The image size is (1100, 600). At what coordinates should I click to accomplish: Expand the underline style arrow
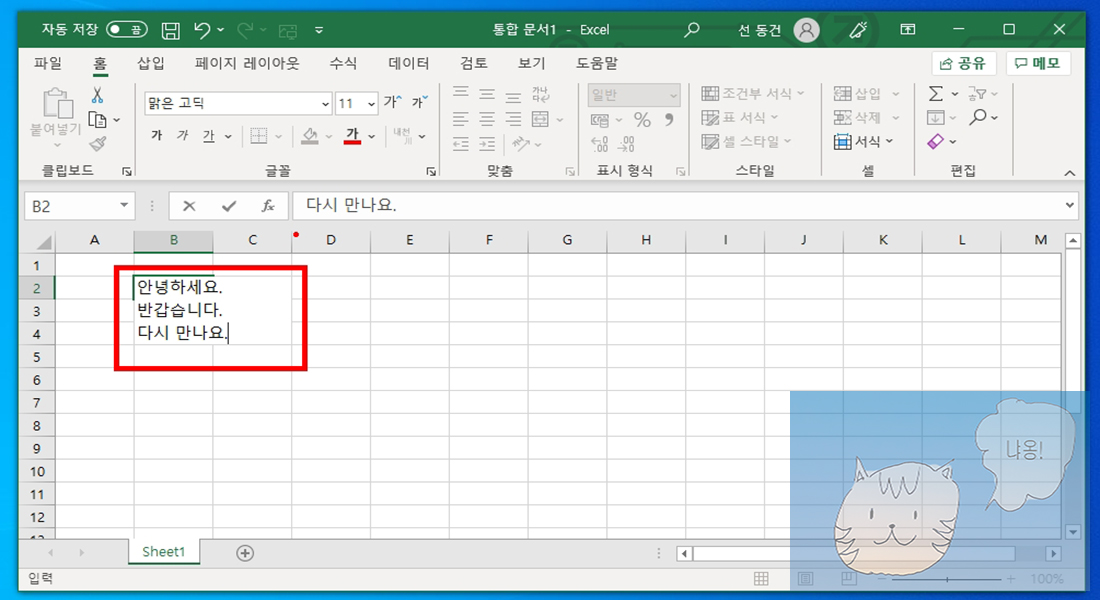[228, 136]
